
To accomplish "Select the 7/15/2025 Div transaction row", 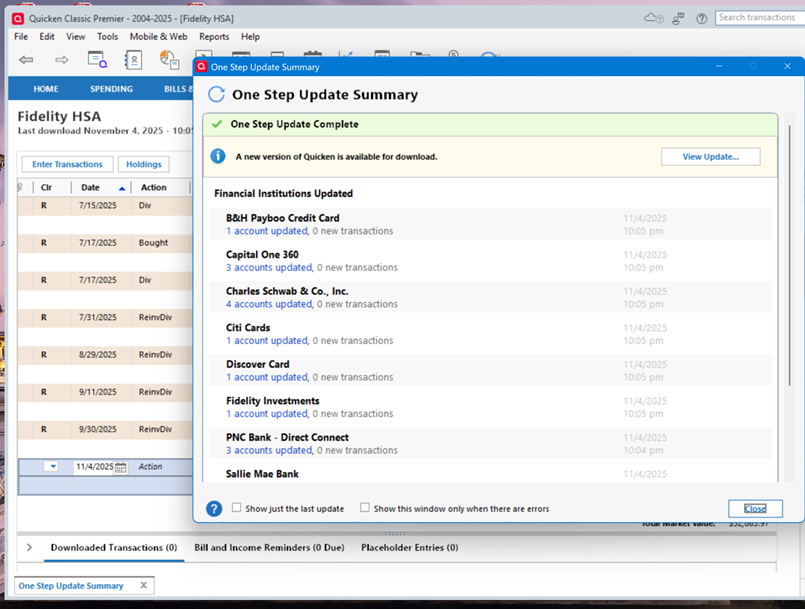I will [105, 205].
